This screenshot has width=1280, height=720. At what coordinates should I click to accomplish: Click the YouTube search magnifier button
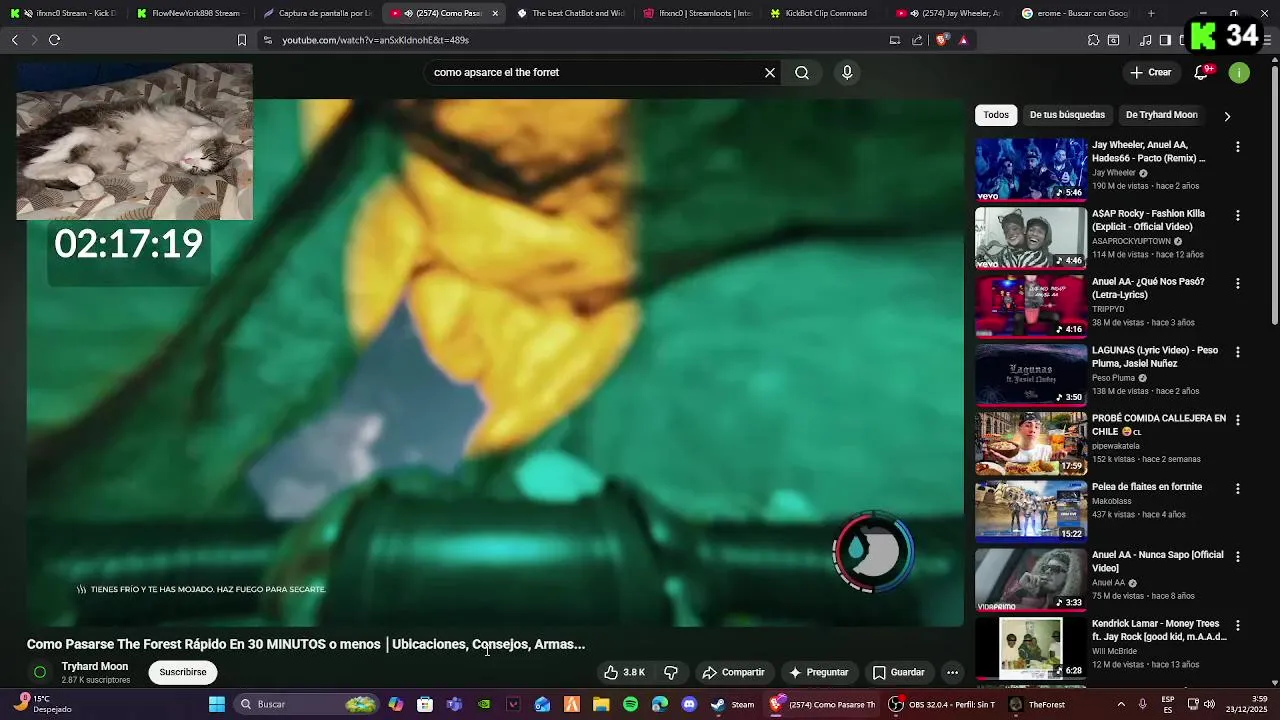click(x=802, y=72)
